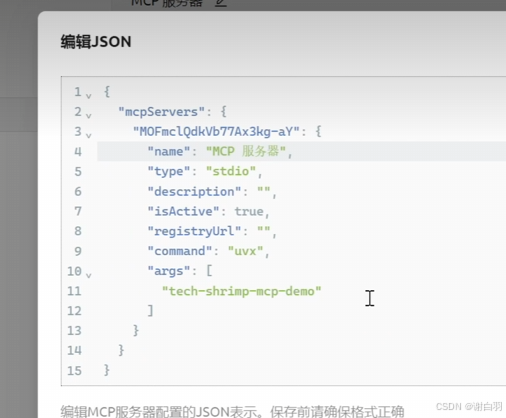Click the "tech-shrimp-mcp-demo" argument string
This screenshot has height=418, width=506.
pyautogui.click(x=242, y=291)
